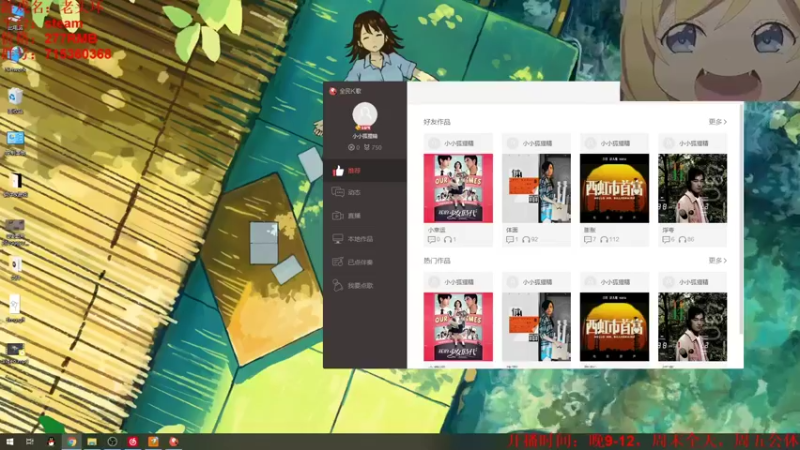Click the headphone icon on the 体面 card
The height and width of the screenshot is (450, 800).
(526, 239)
